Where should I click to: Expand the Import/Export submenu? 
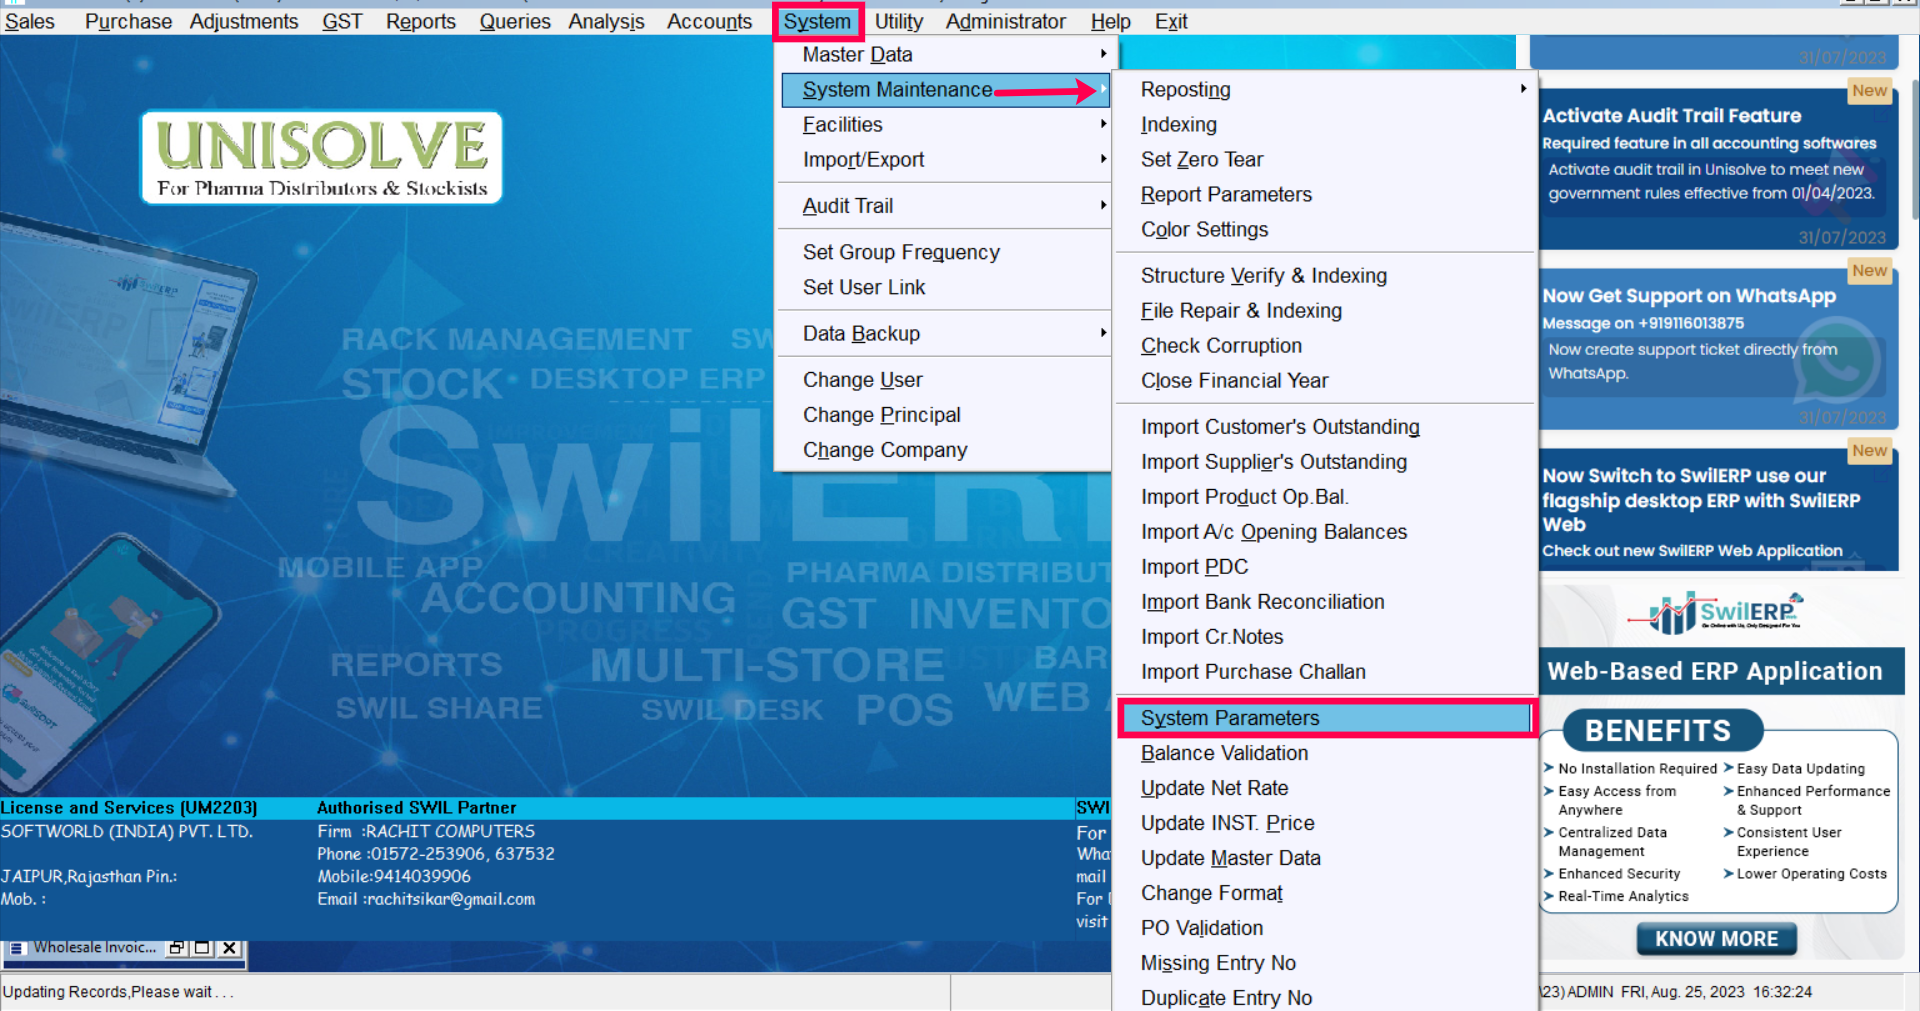pyautogui.click(x=945, y=159)
